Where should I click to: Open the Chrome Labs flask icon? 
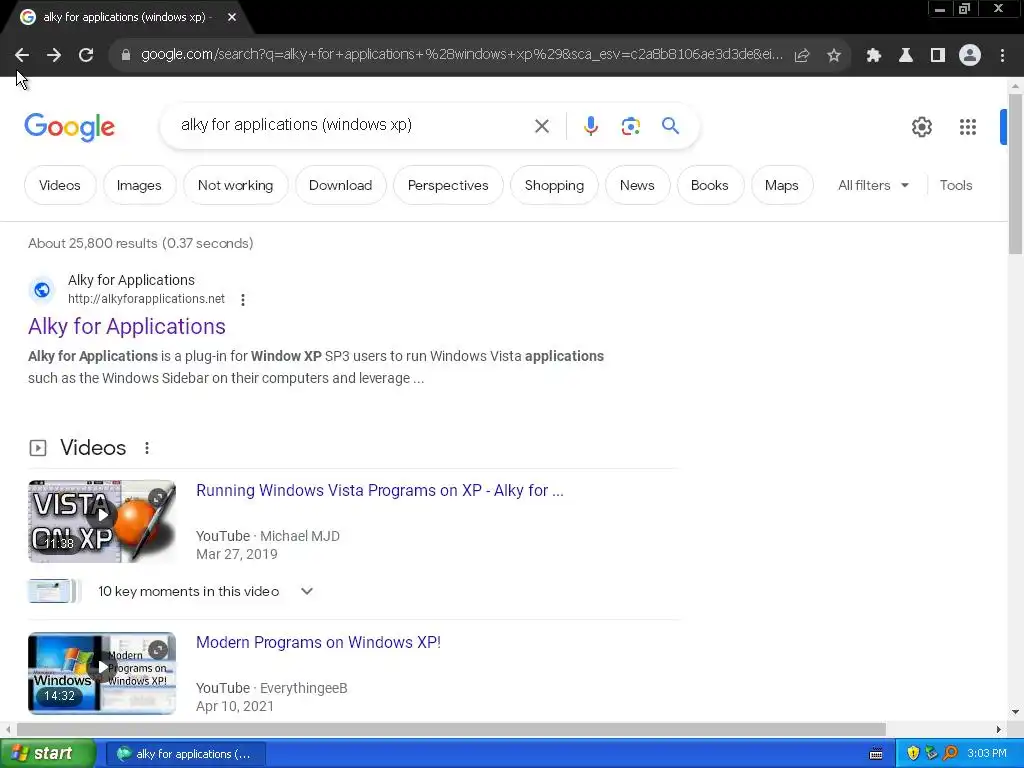[x=906, y=56]
